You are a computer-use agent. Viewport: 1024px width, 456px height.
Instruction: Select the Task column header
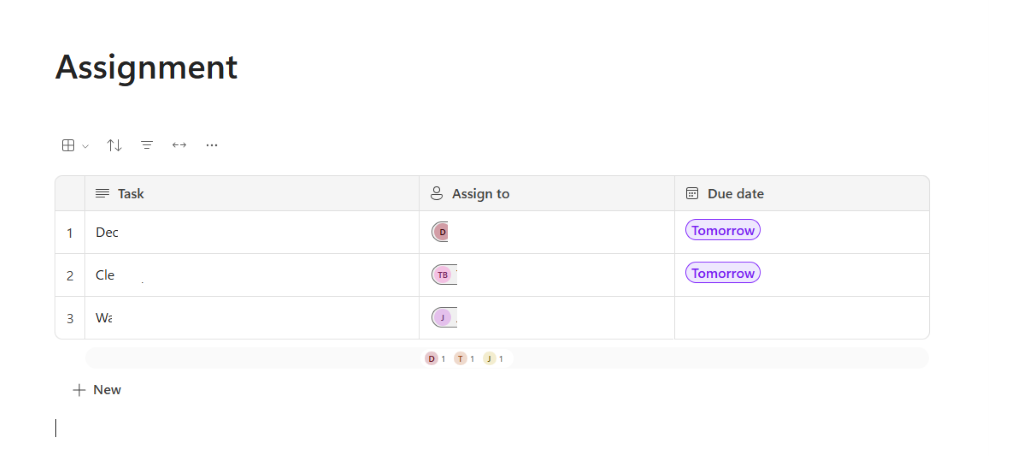click(x=130, y=194)
